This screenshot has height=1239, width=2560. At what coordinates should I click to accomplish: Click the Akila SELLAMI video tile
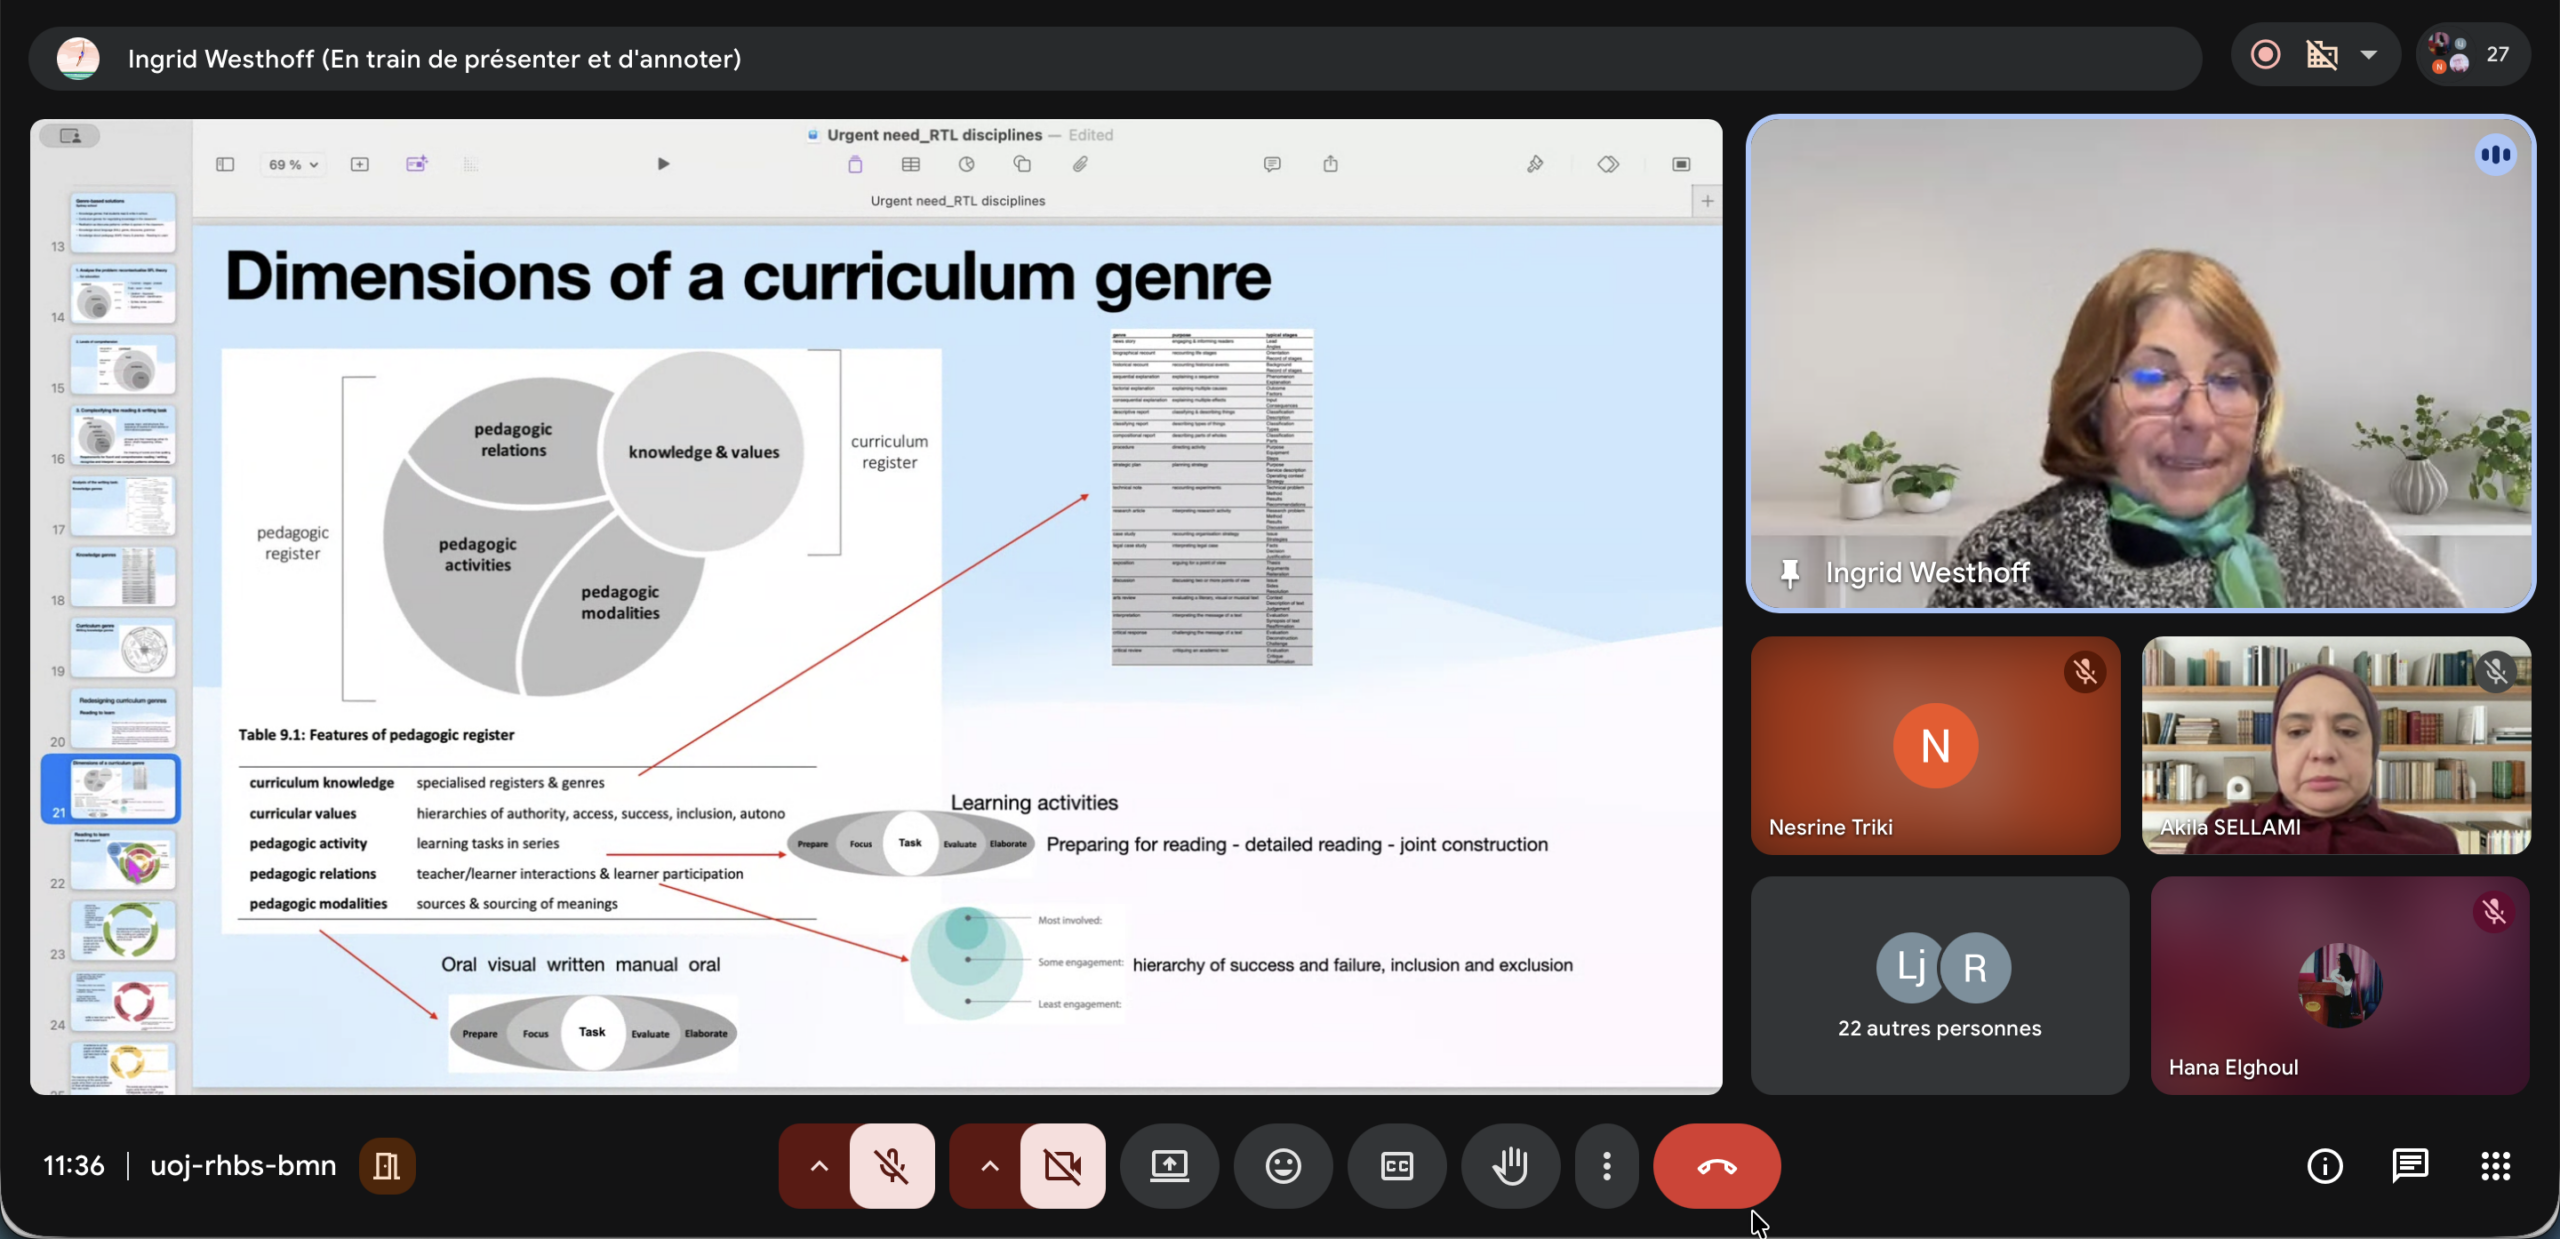coord(2335,746)
